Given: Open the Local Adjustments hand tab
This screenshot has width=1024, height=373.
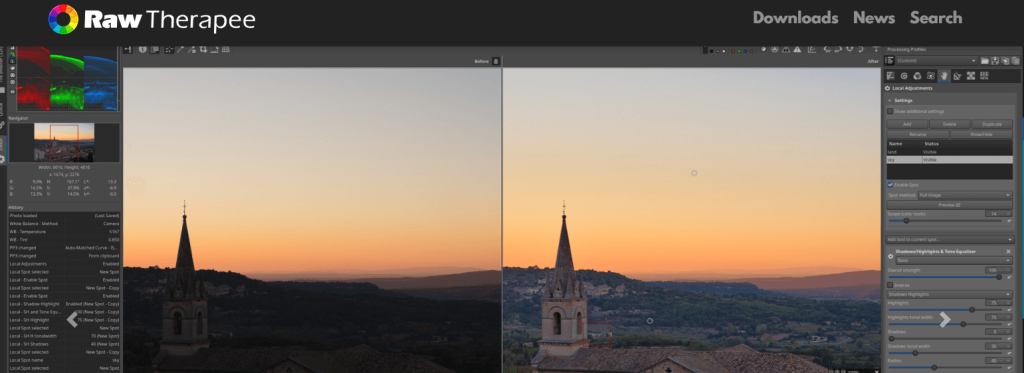Looking at the screenshot, I should coord(944,75).
